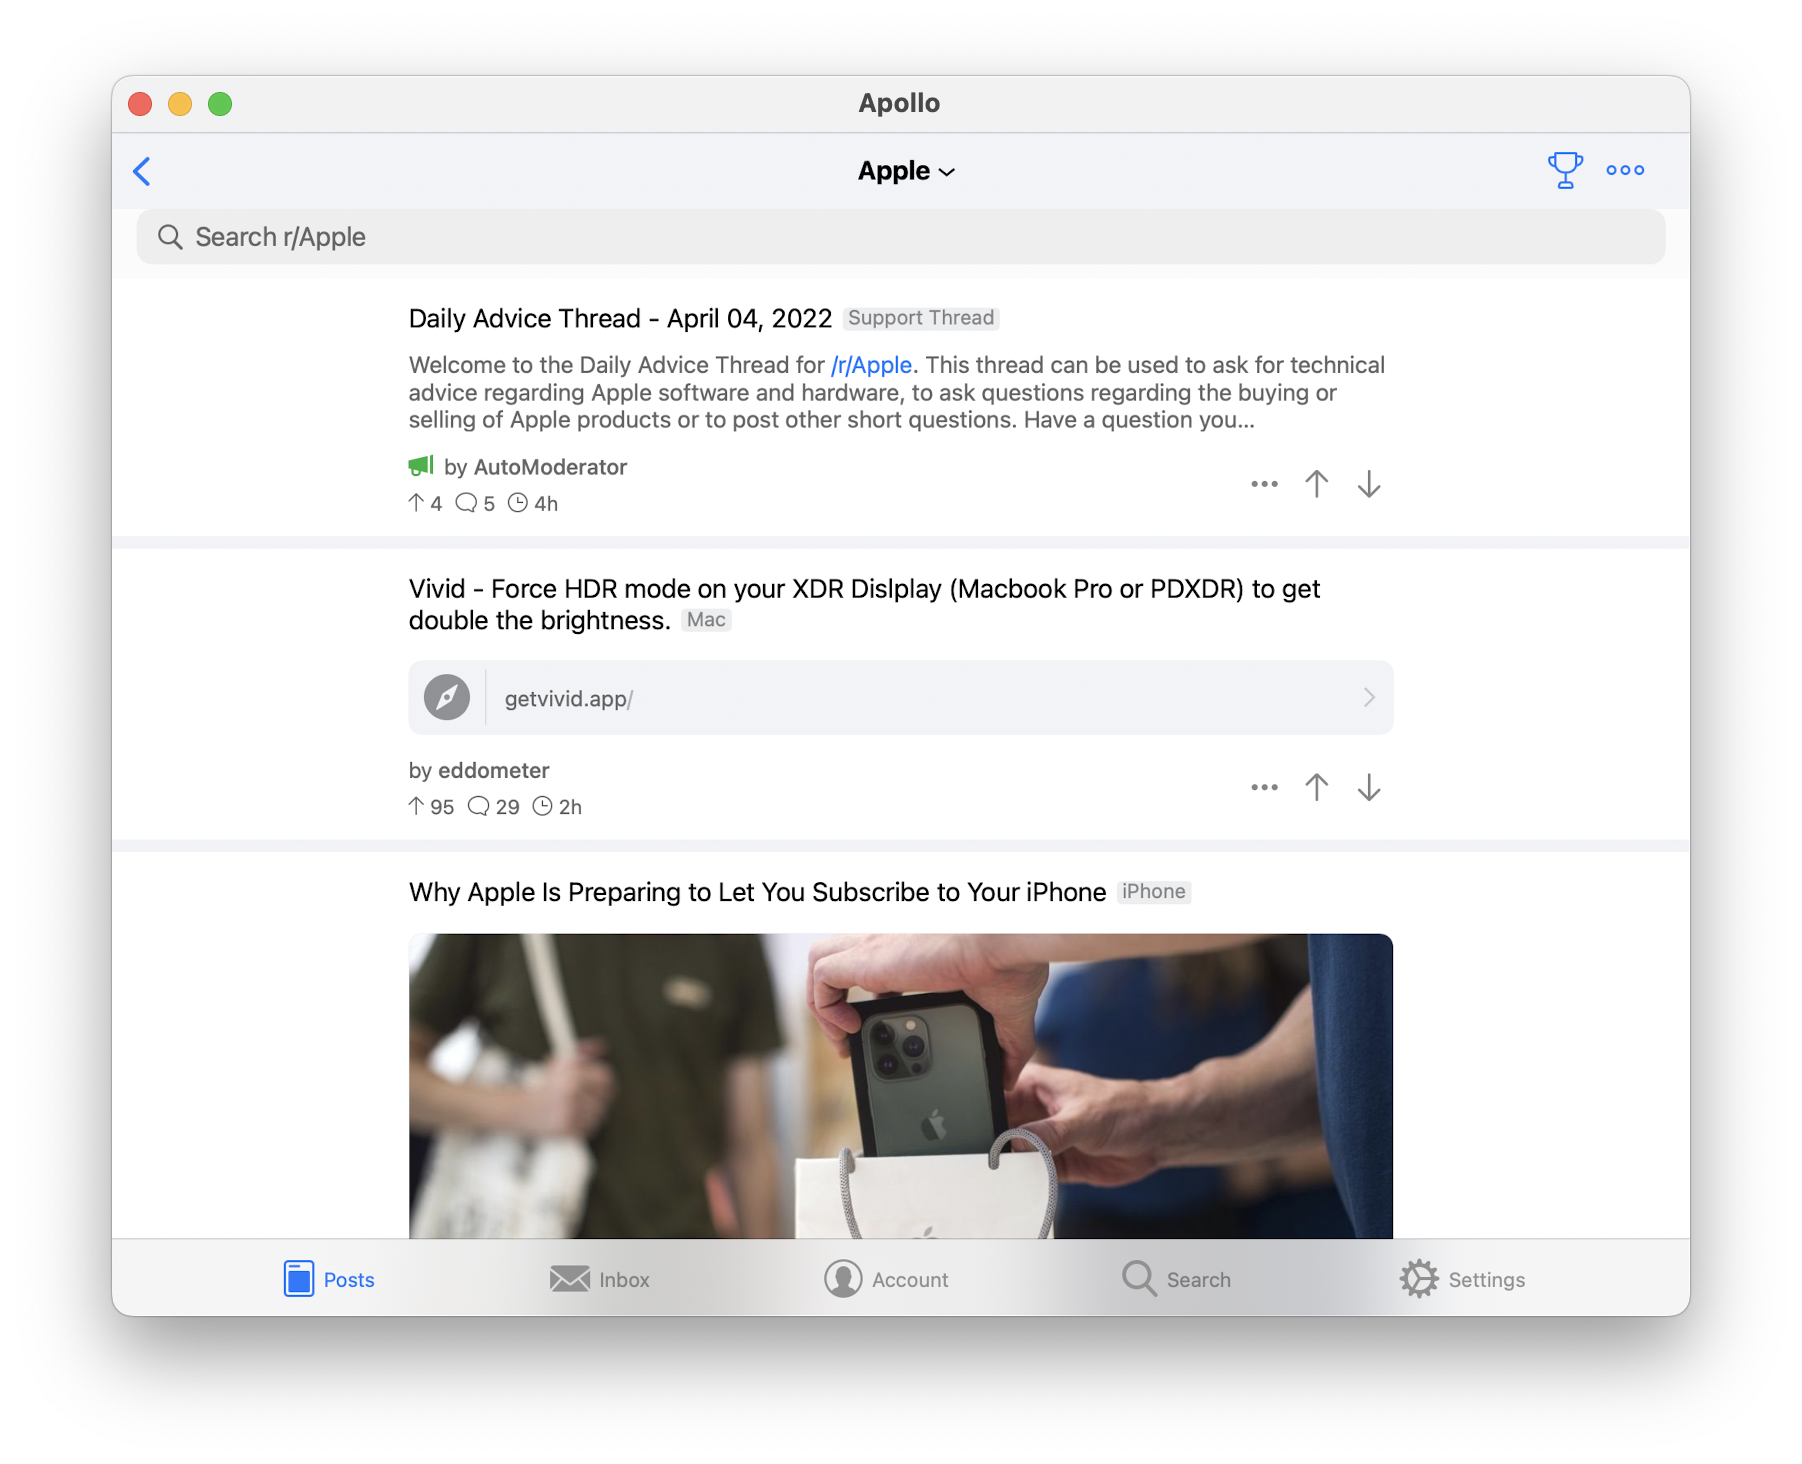Upvote the Daily Advice Thread post
Screen dimensions: 1802x1464
(1316, 484)
